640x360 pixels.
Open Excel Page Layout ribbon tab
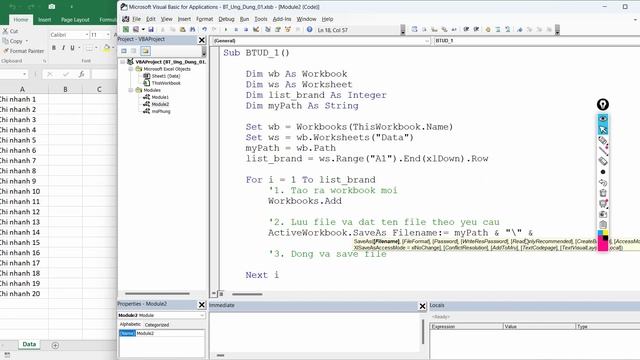tap(75, 20)
